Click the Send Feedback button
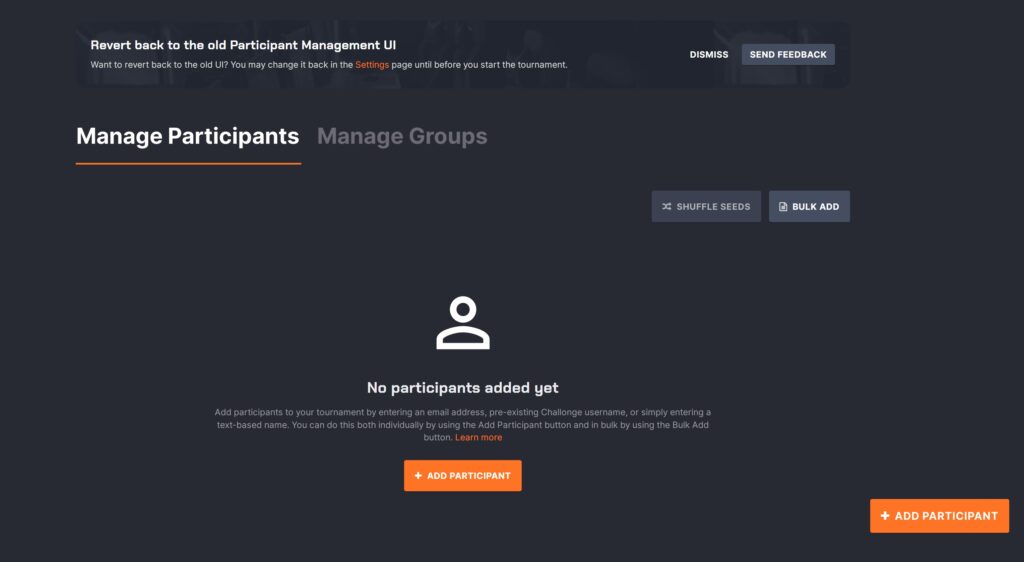Screen dimensions: 1024x562 788,55
